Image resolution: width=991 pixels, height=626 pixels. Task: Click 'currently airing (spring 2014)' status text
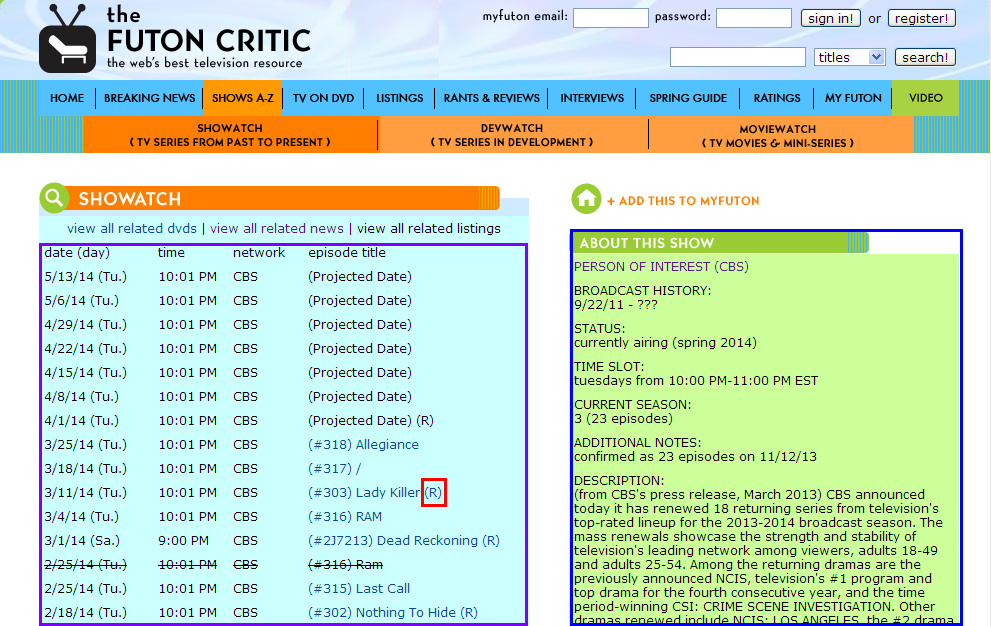pos(666,343)
